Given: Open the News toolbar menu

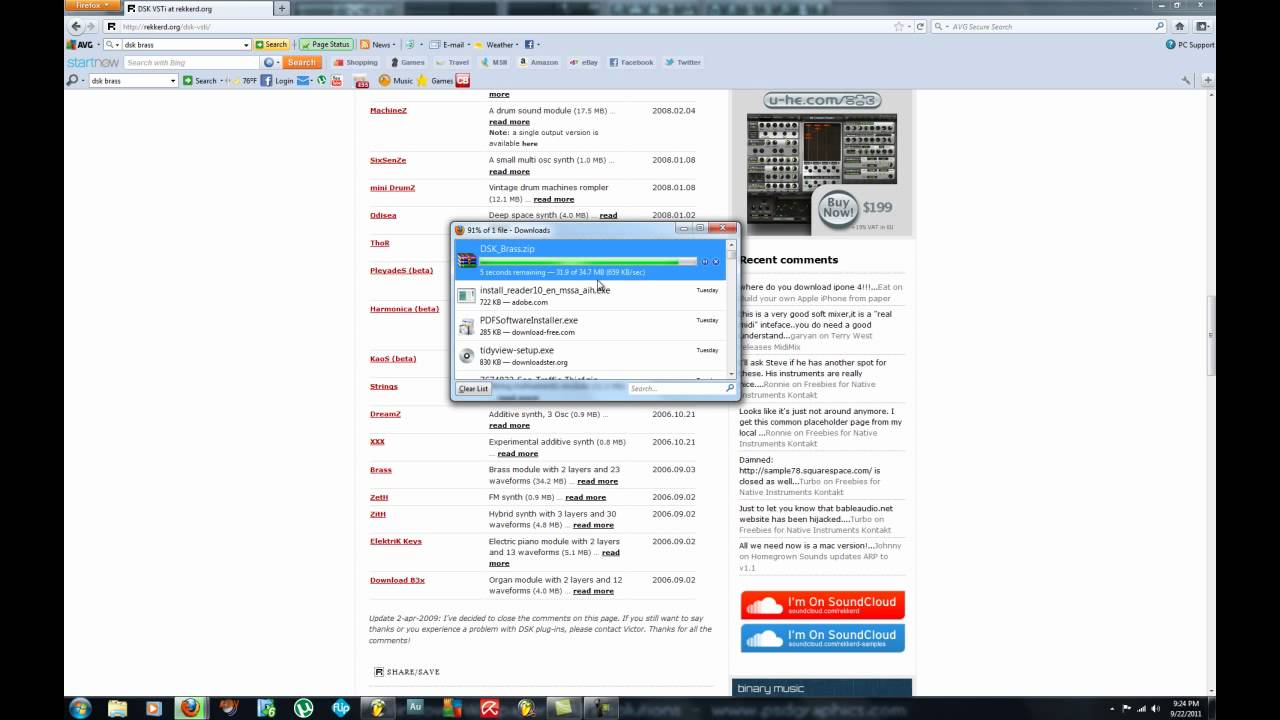Looking at the screenshot, I should point(379,45).
